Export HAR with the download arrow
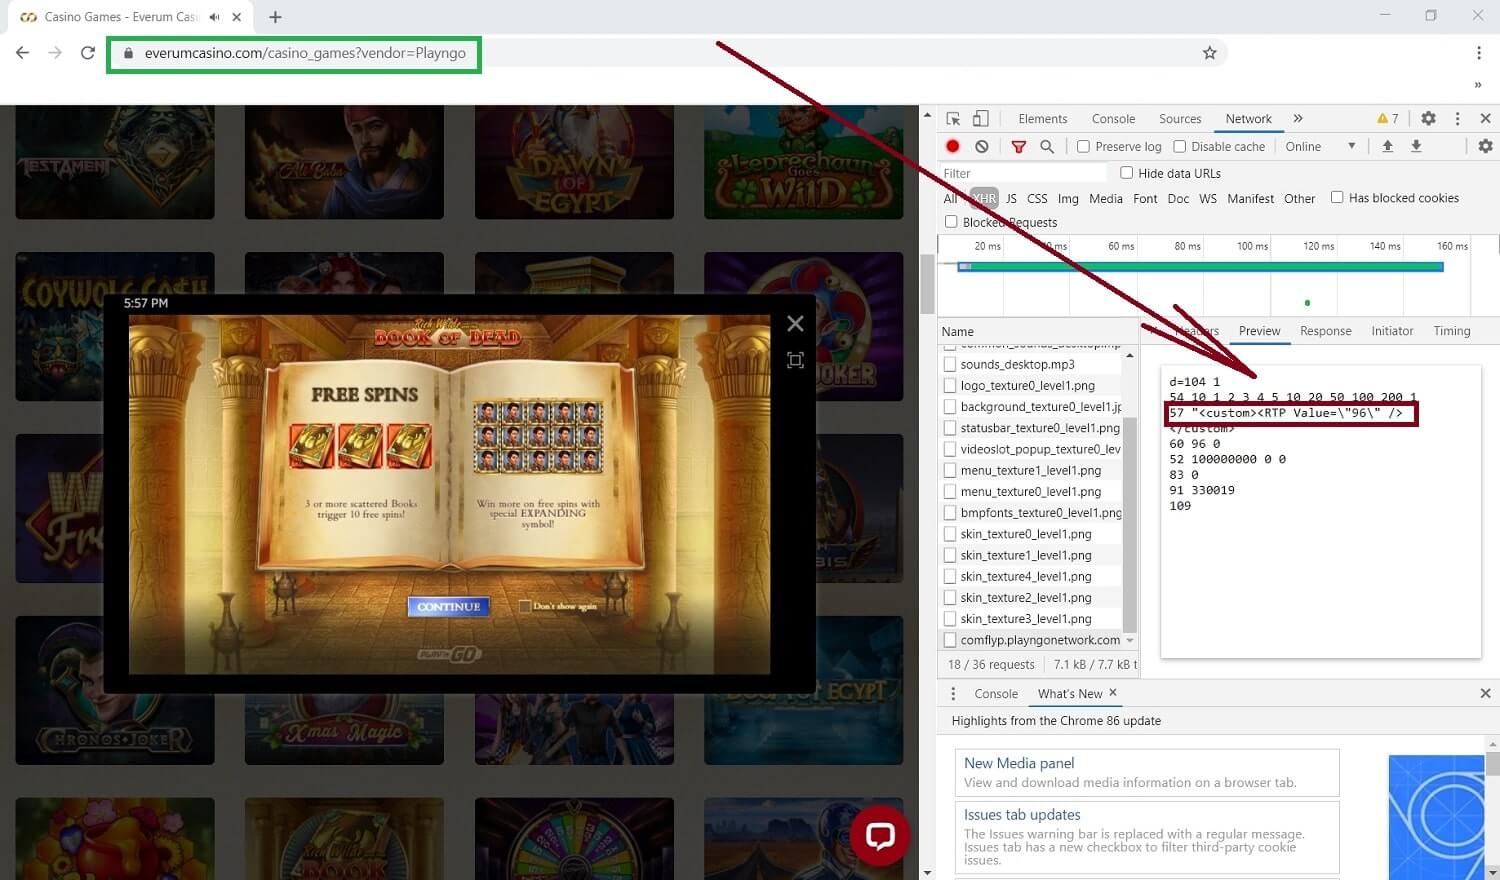 (1416, 146)
